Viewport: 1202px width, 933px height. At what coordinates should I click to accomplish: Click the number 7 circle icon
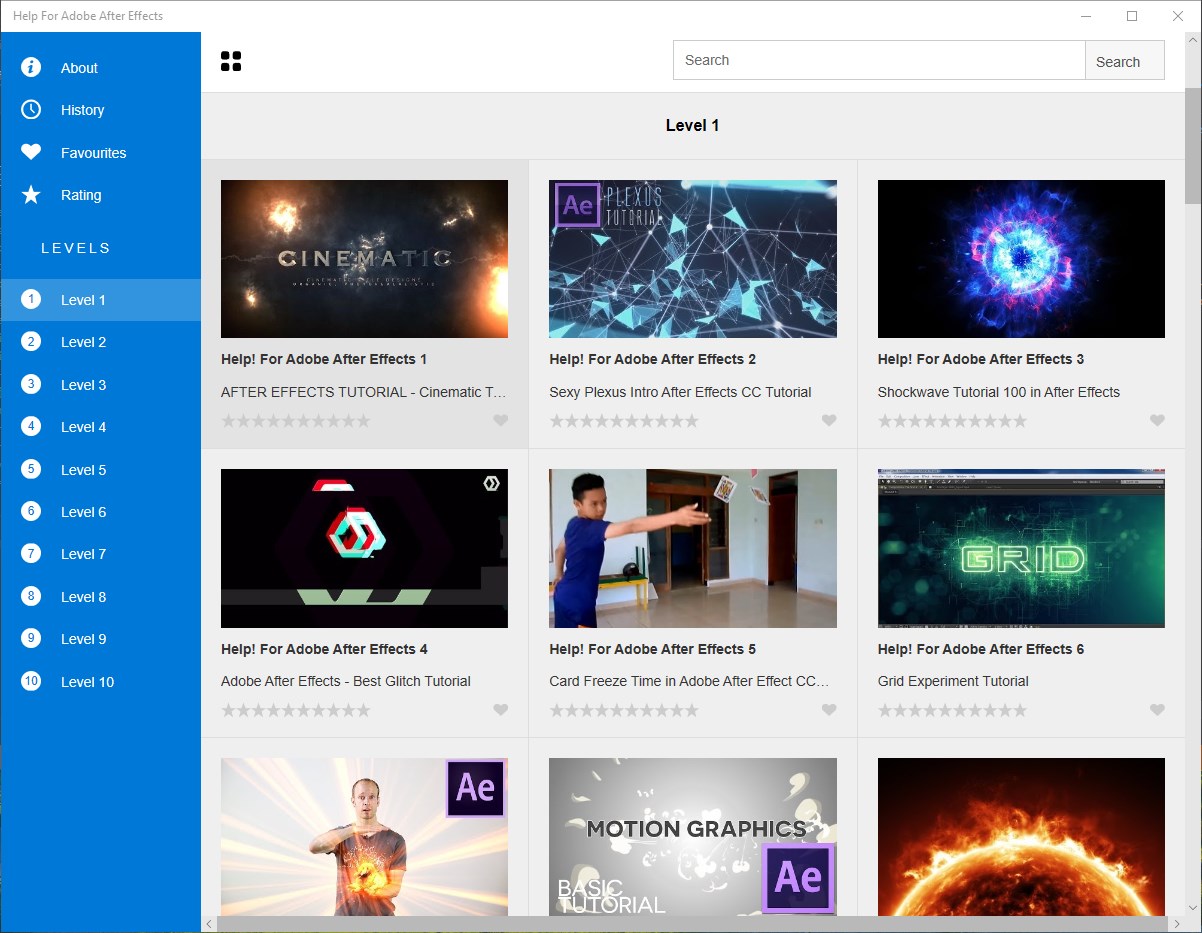[31, 553]
